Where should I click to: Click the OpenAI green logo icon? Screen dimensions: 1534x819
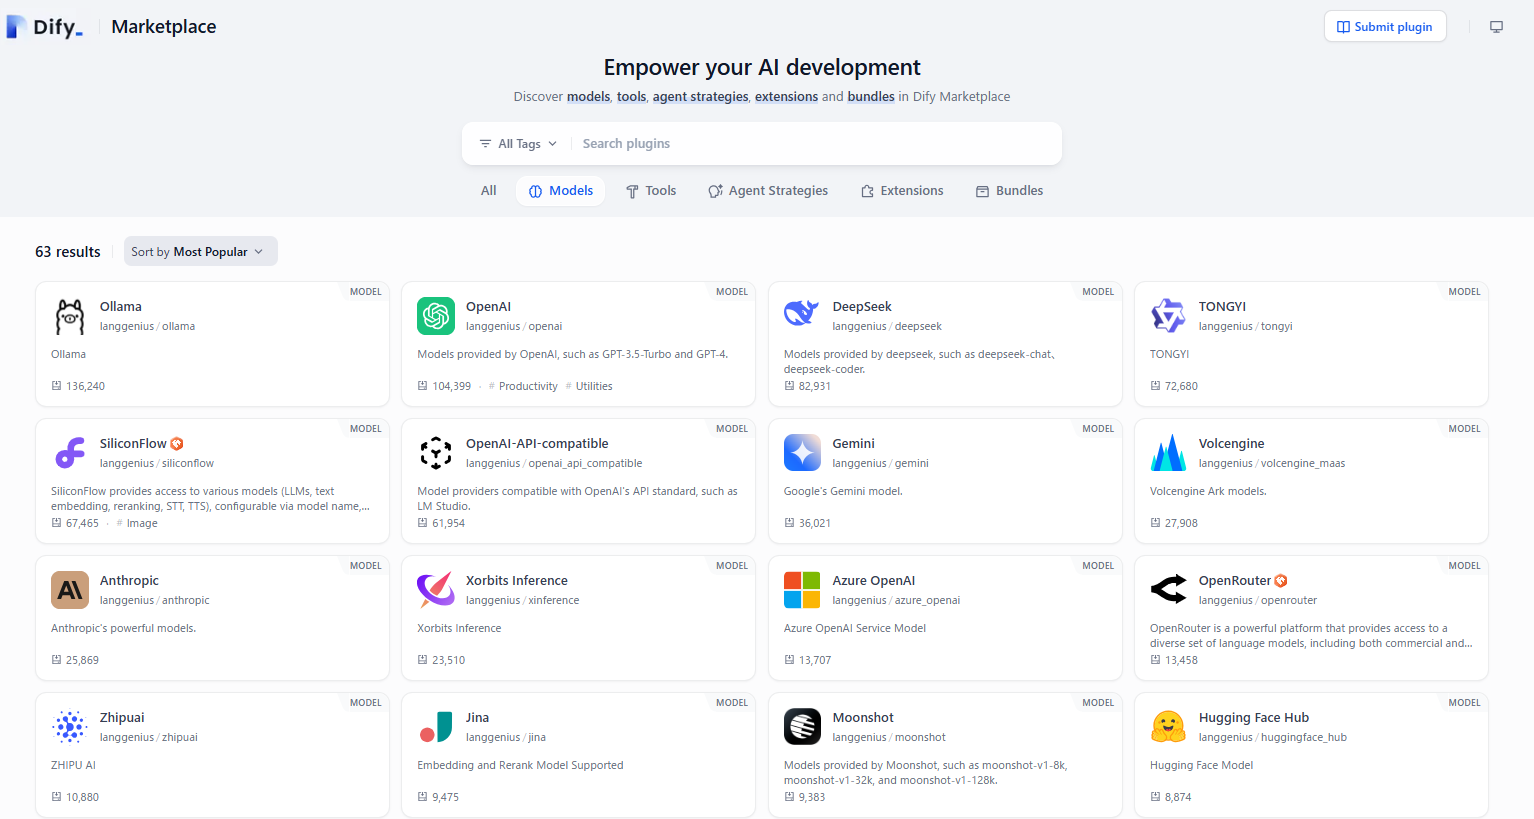pos(436,316)
